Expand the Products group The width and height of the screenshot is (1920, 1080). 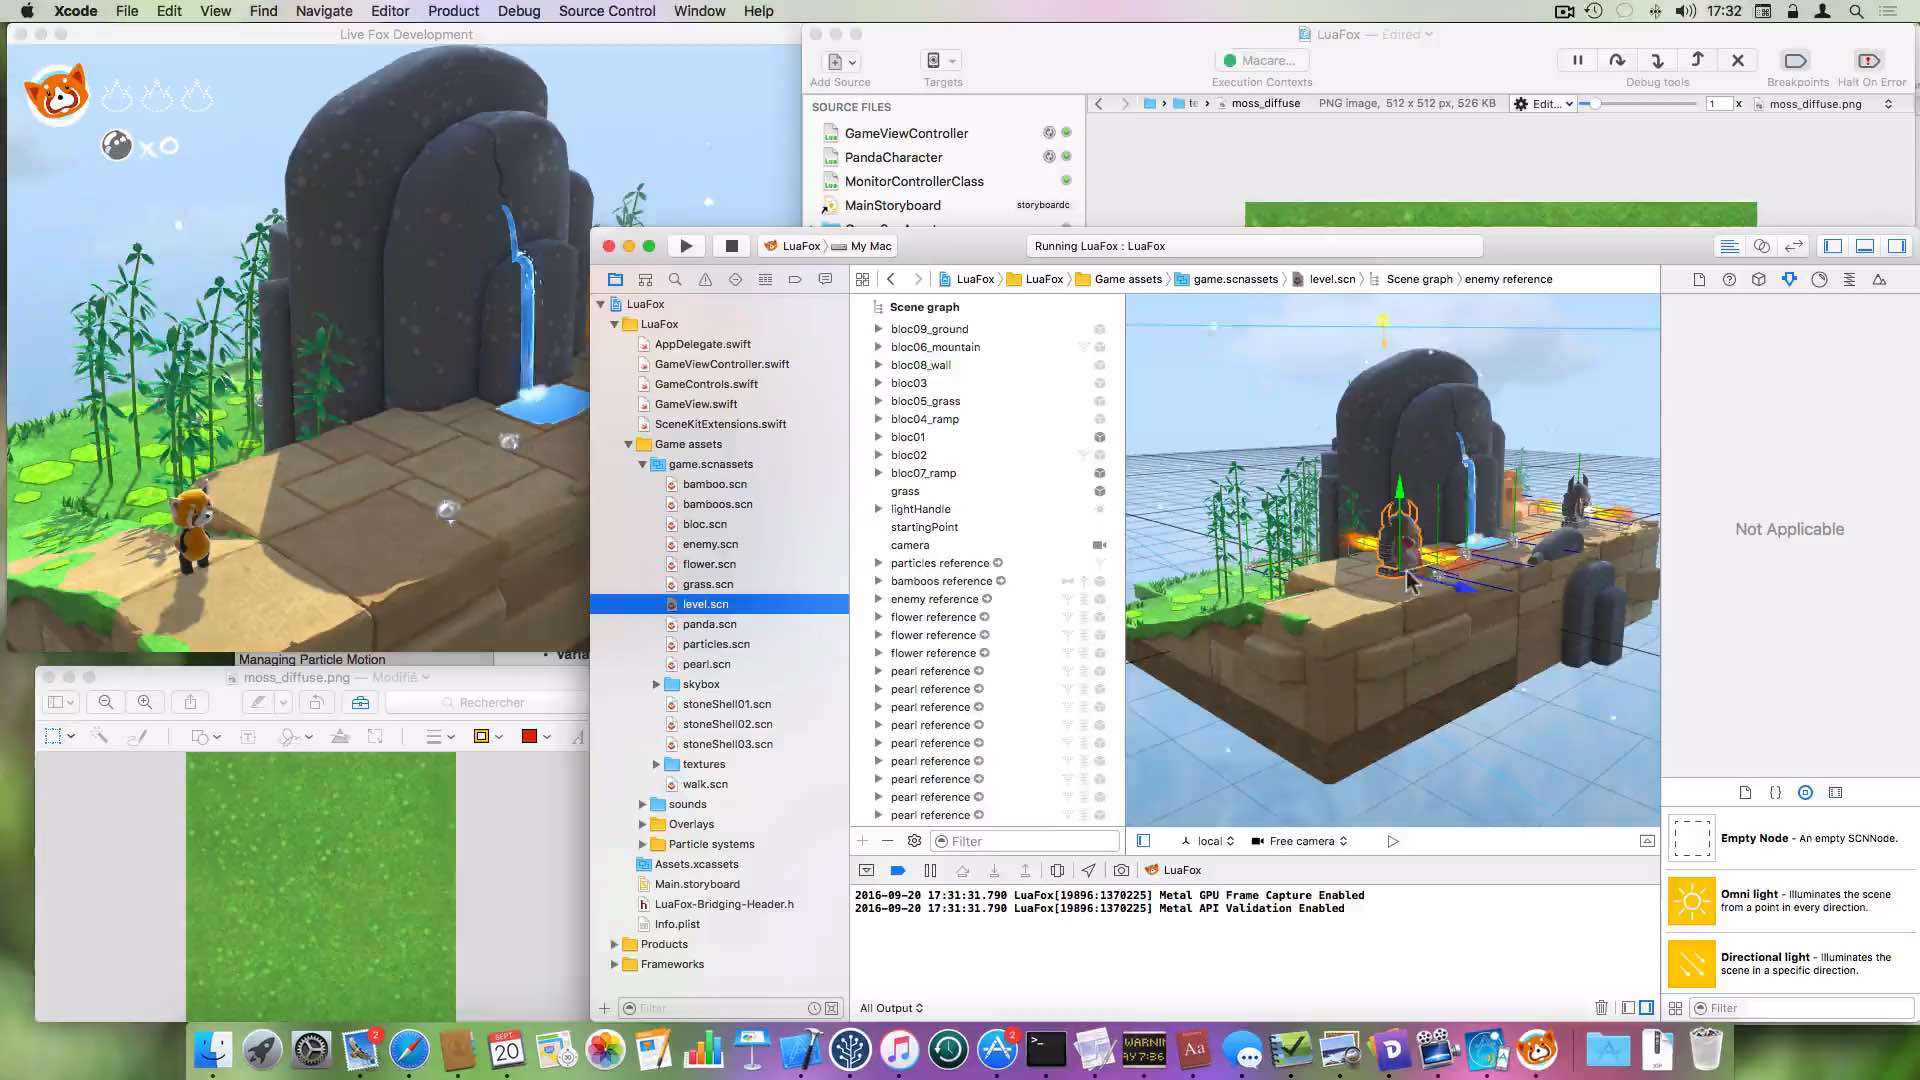coord(614,944)
